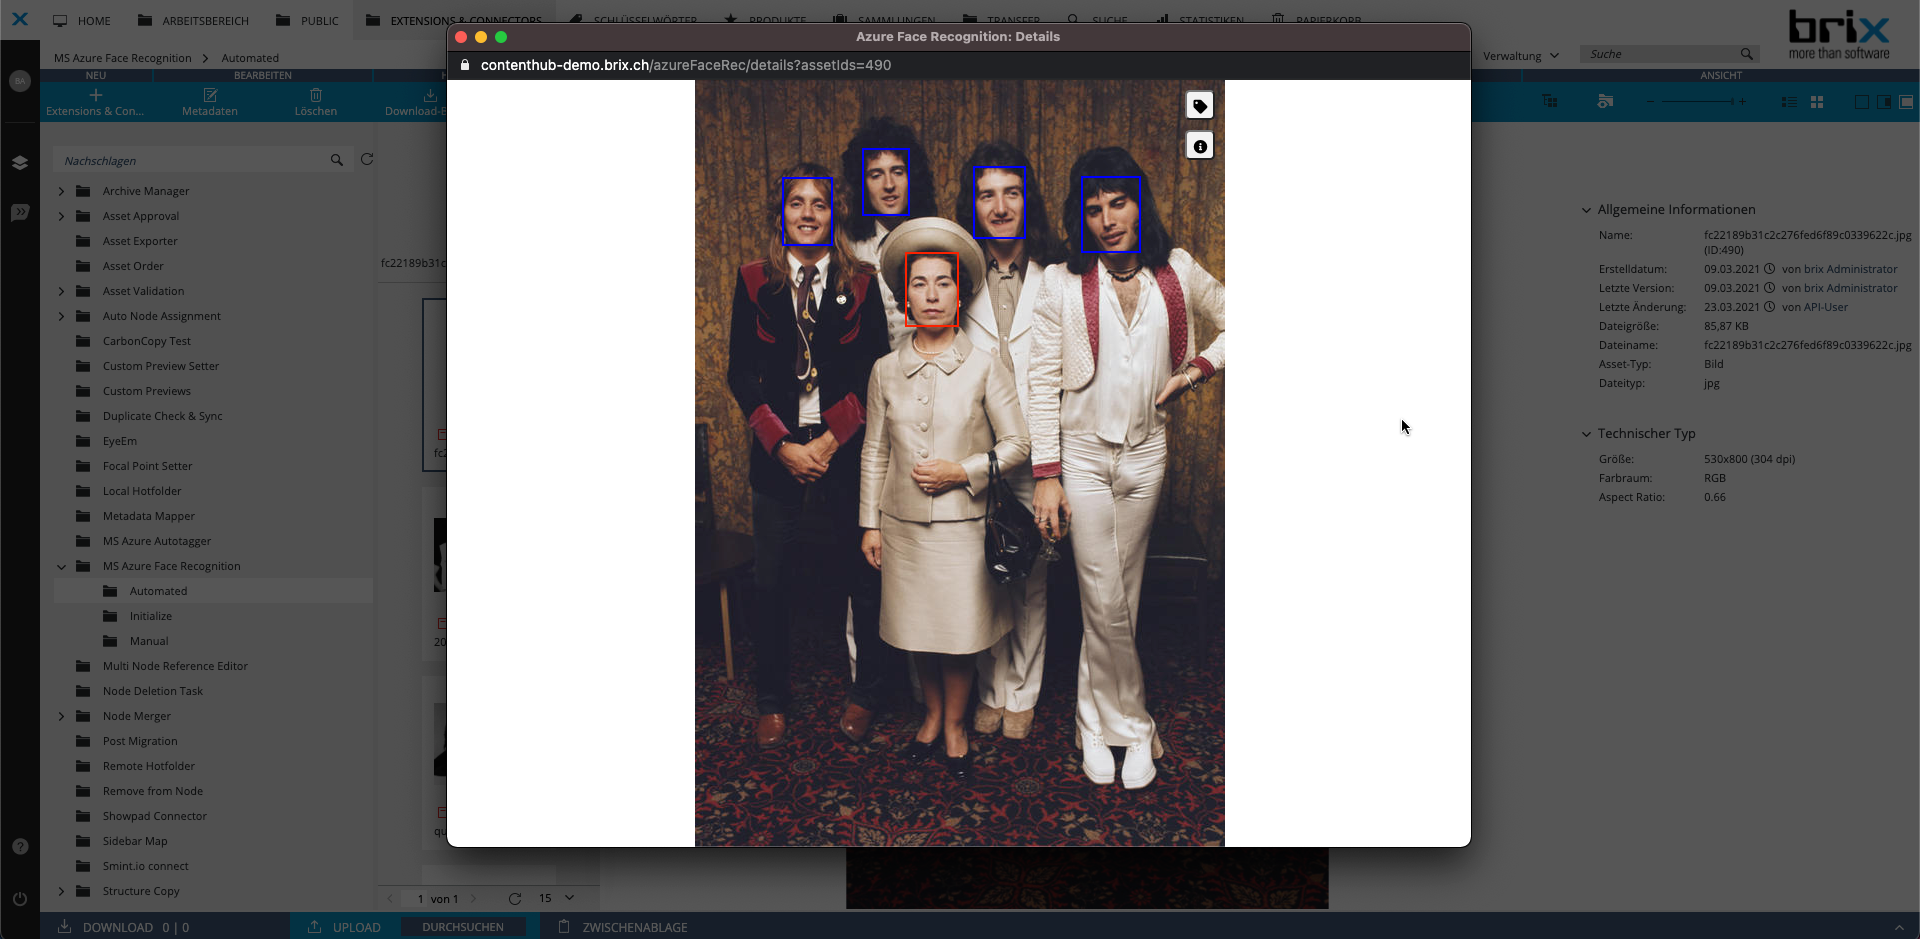Open the chat bubble icon in left sidebar
The width and height of the screenshot is (1920, 939).
click(x=20, y=212)
